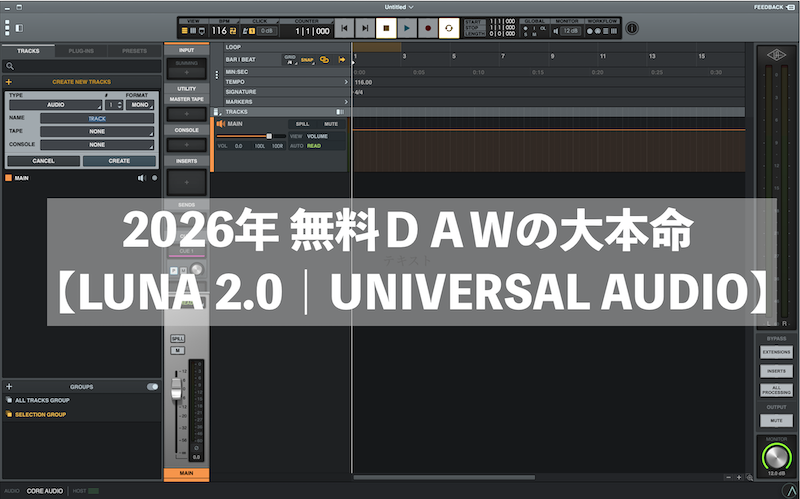Expand the TEMPO row chevron
Image resolution: width=800 pixels, height=499 pixels.
pyautogui.click(x=346, y=82)
